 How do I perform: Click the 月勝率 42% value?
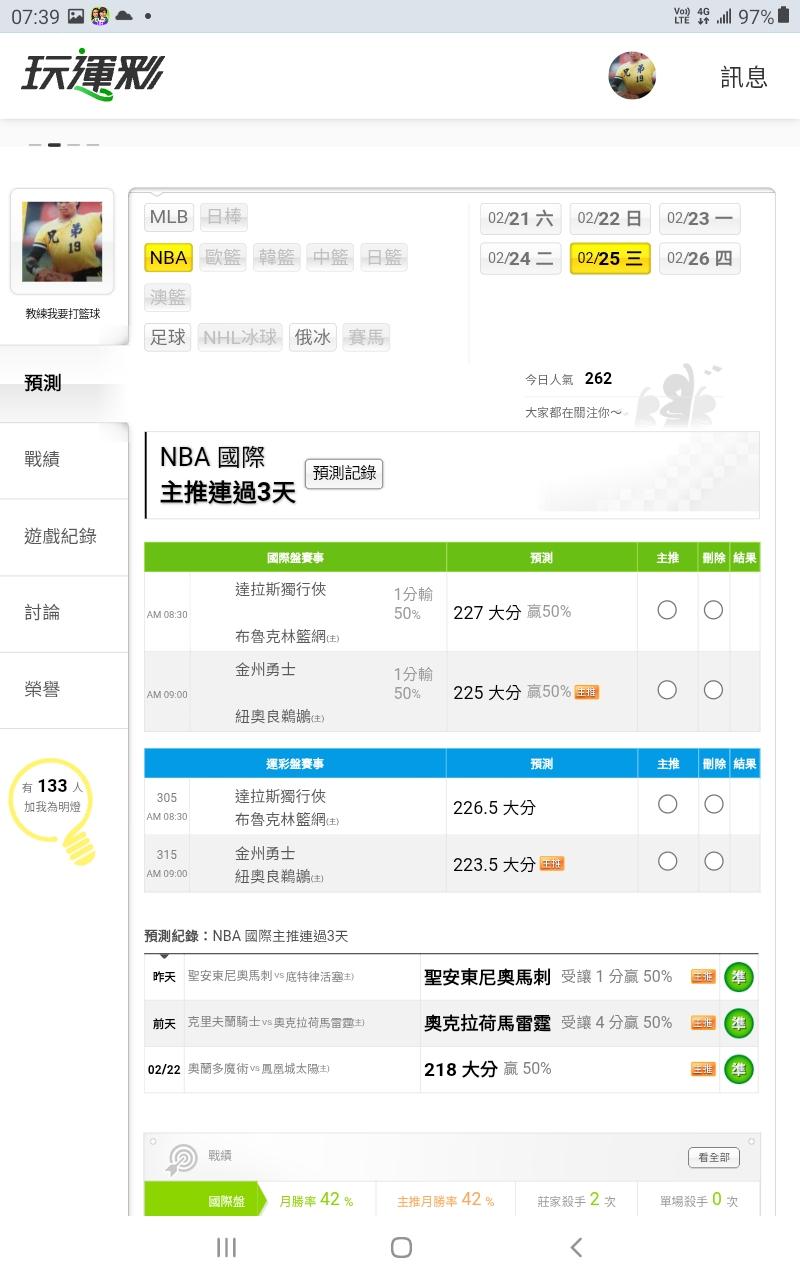(316, 1200)
